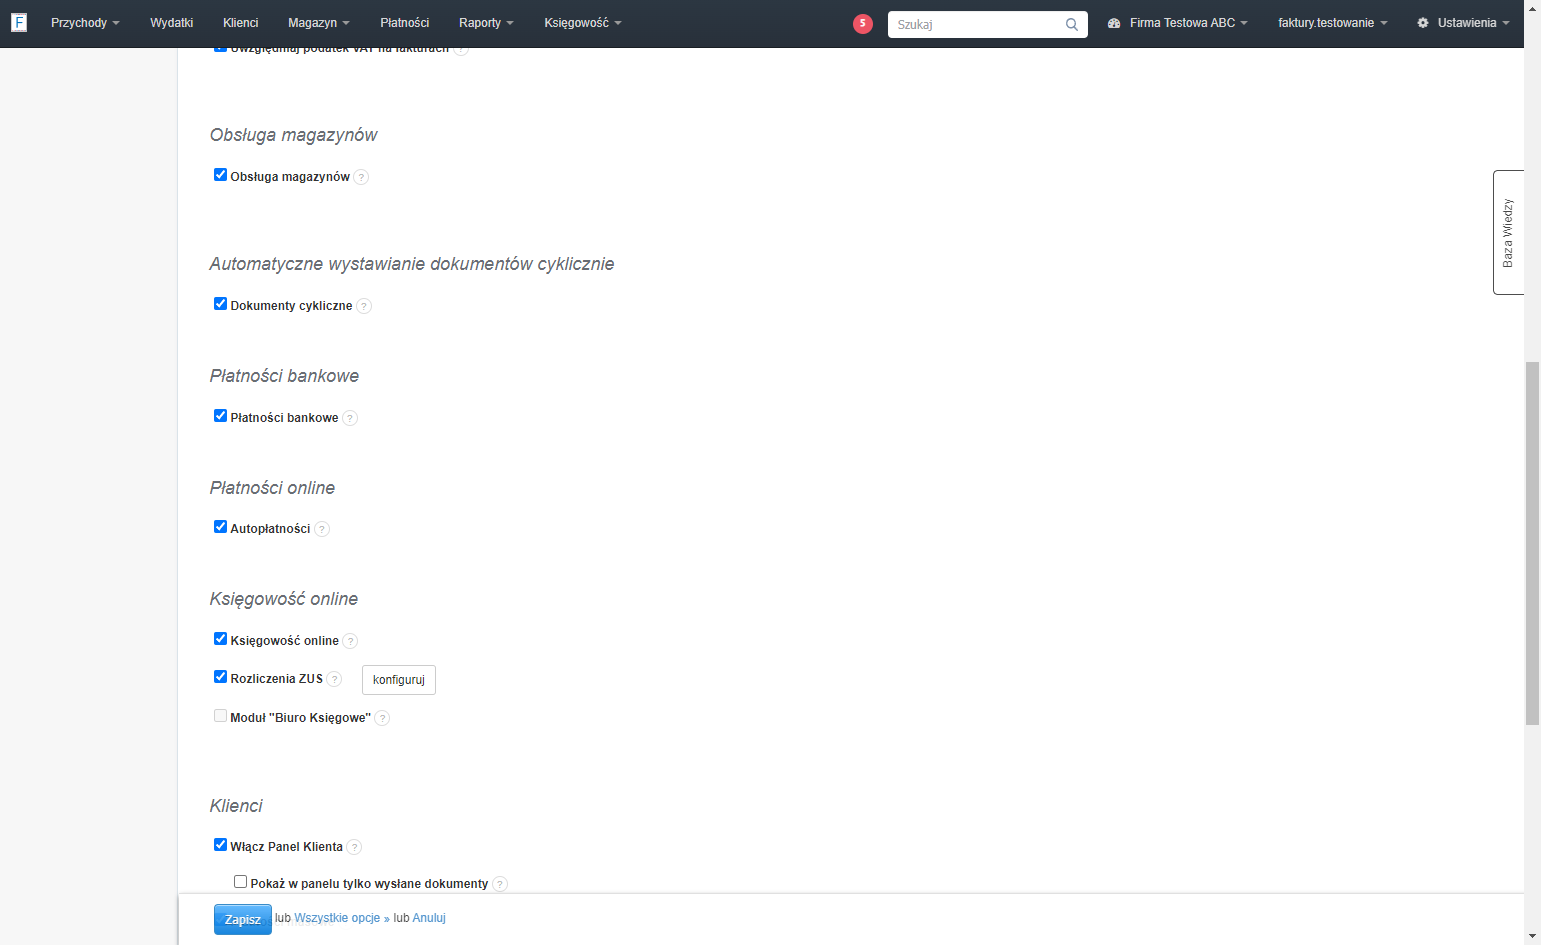This screenshot has height=945, width=1541.
Task: Click the Zapisz save button
Action: (243, 920)
